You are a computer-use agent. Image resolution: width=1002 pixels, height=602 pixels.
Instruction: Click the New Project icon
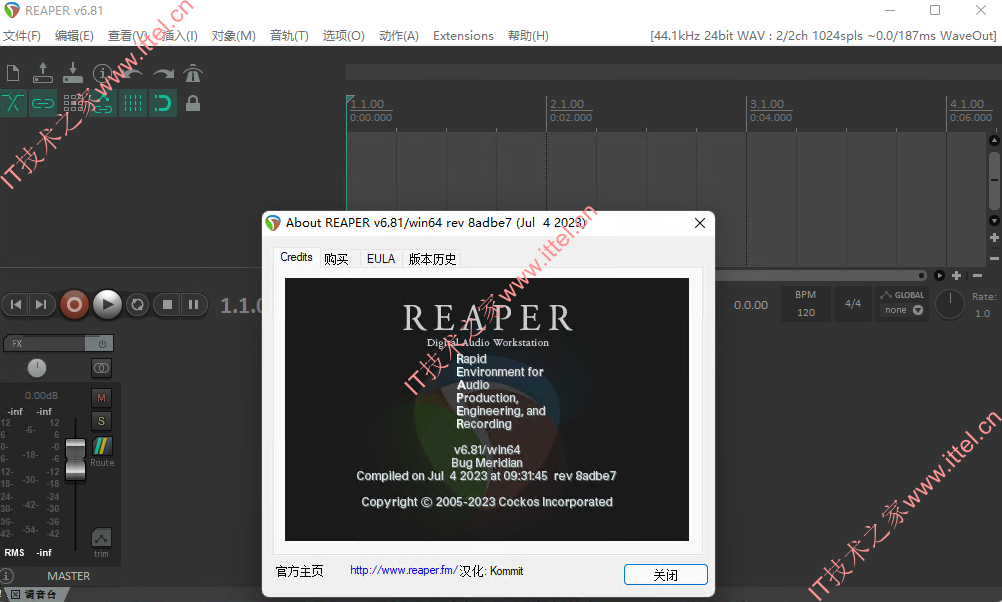point(13,73)
